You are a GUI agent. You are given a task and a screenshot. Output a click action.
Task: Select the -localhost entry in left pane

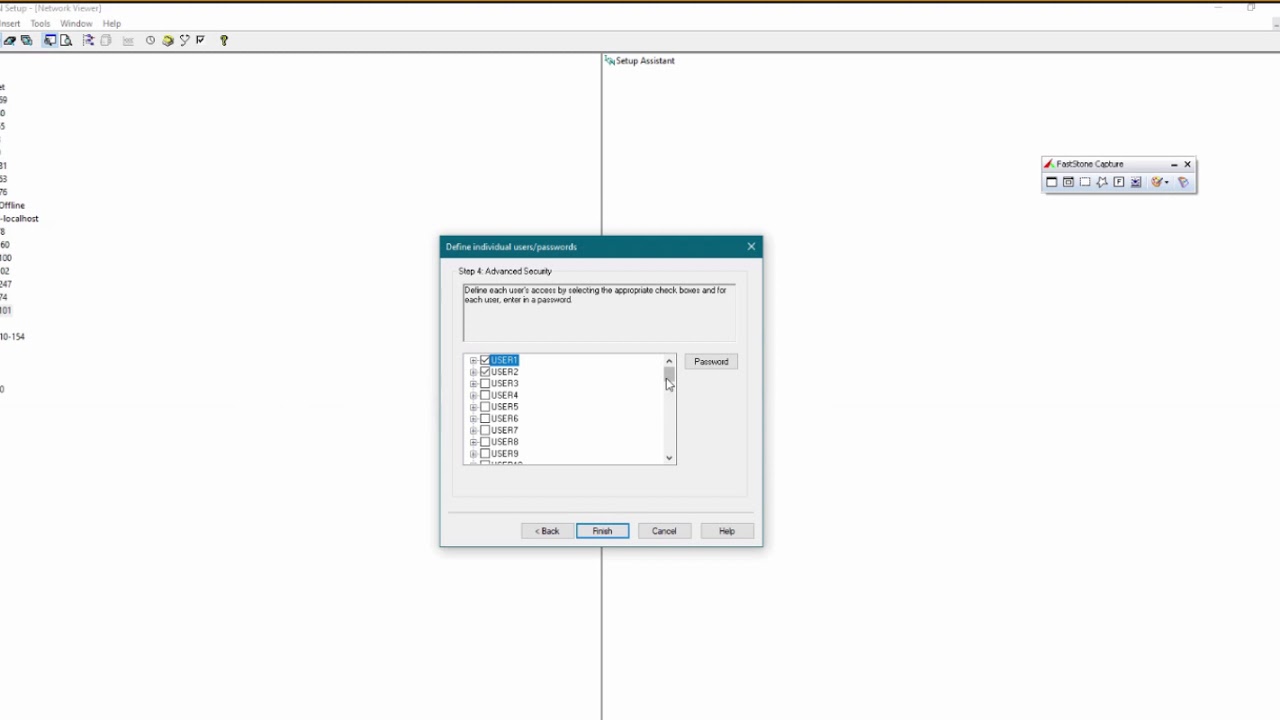(x=19, y=219)
